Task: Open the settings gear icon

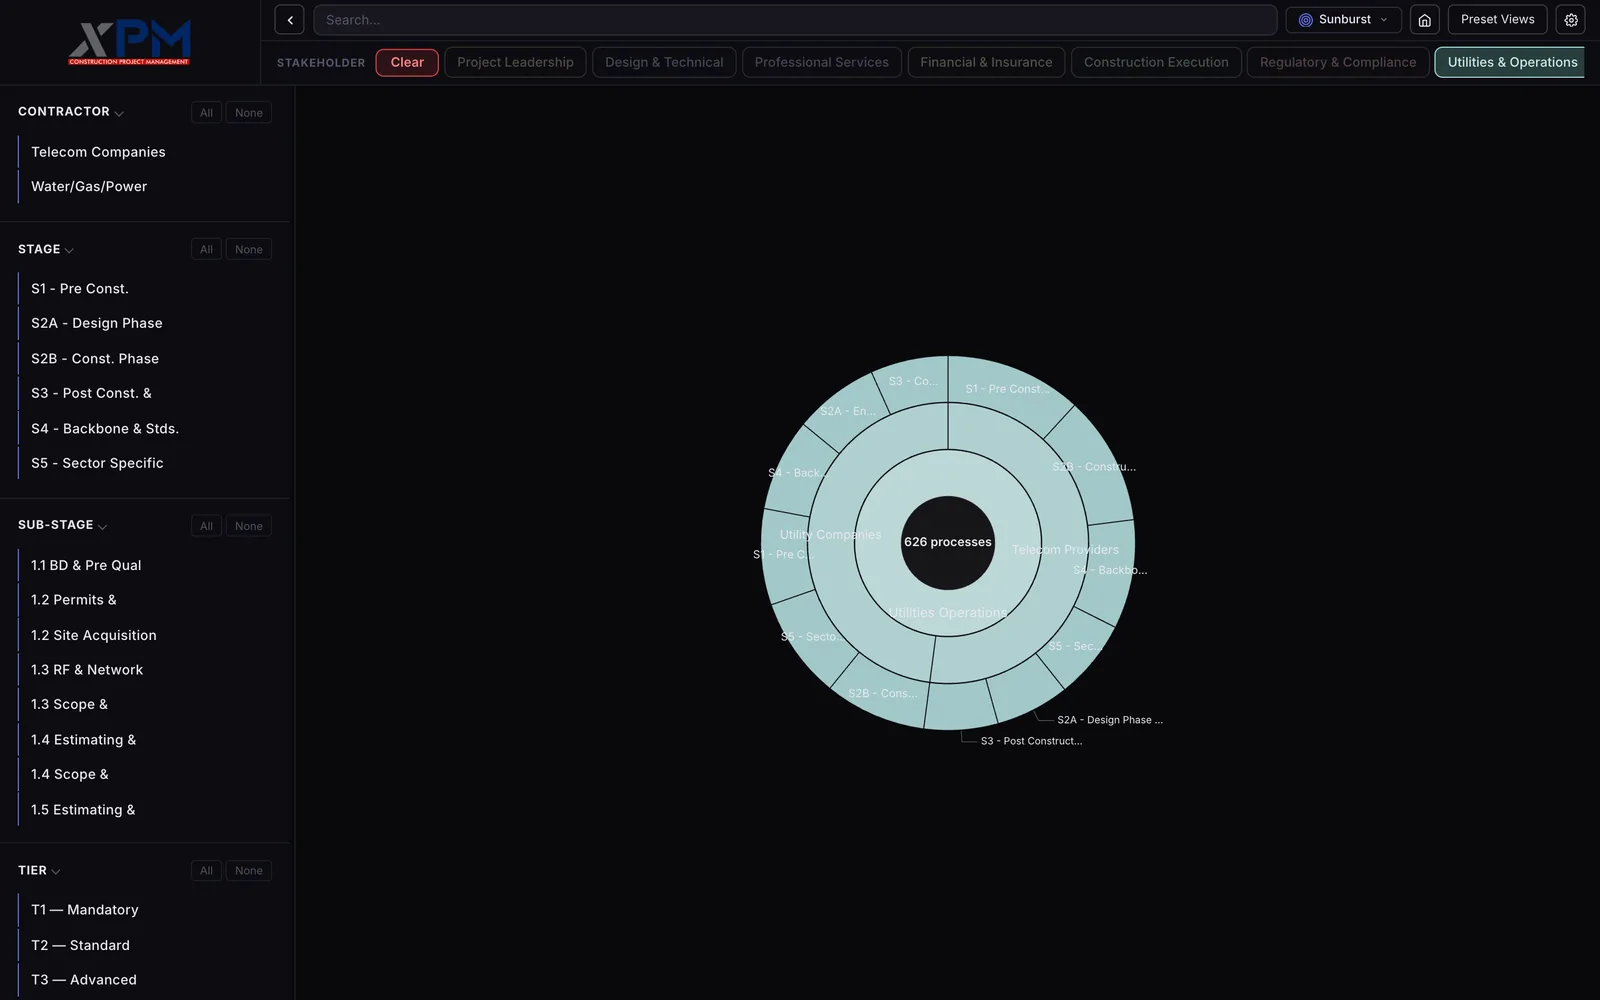Action: point(1571,20)
